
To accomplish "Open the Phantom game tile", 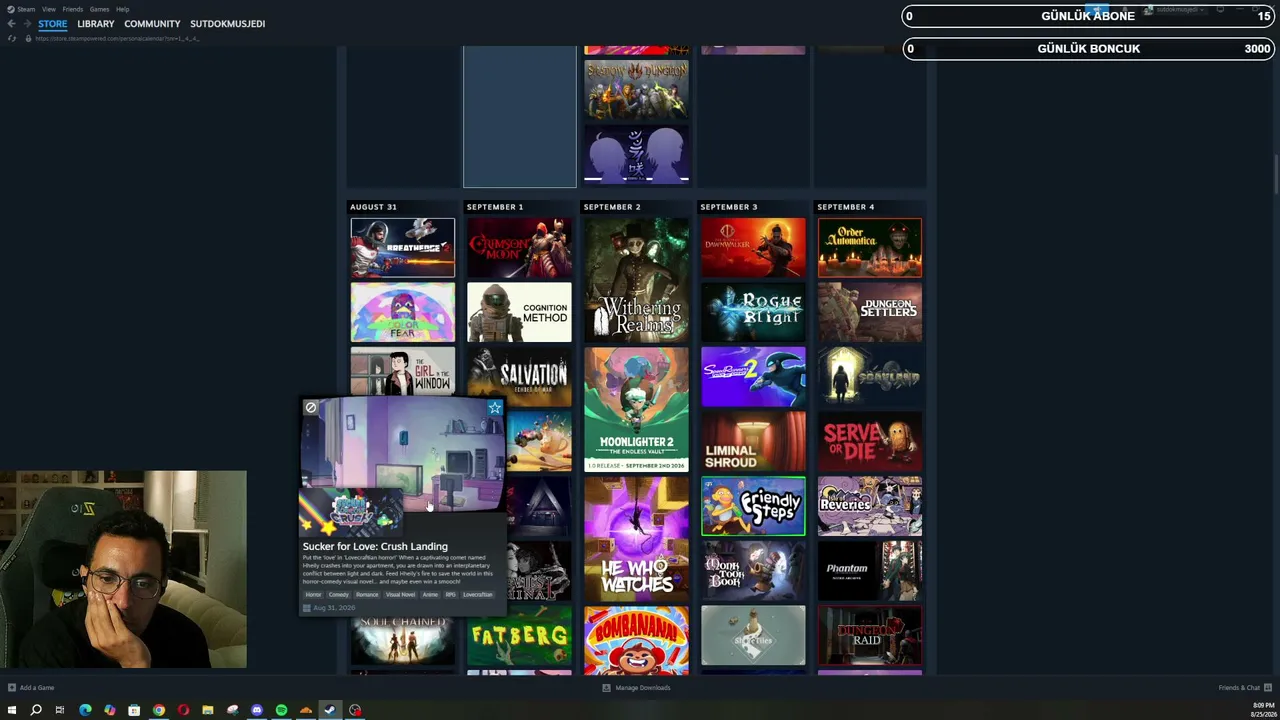I will (x=870, y=570).
